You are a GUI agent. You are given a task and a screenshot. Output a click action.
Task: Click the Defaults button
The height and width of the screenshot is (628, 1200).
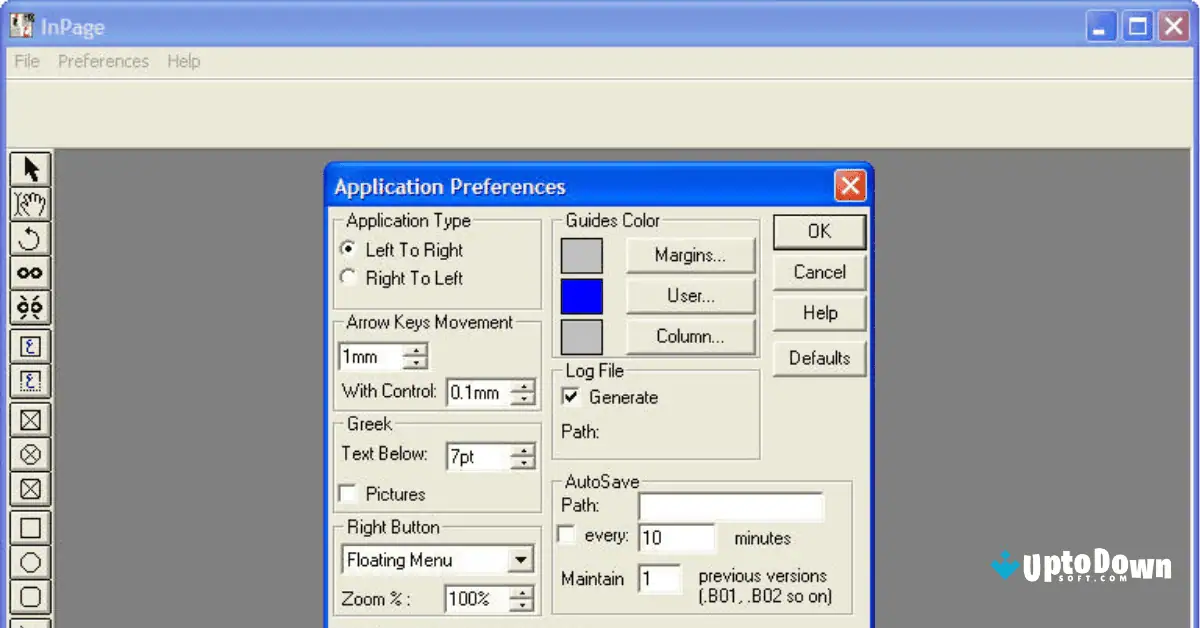click(819, 358)
